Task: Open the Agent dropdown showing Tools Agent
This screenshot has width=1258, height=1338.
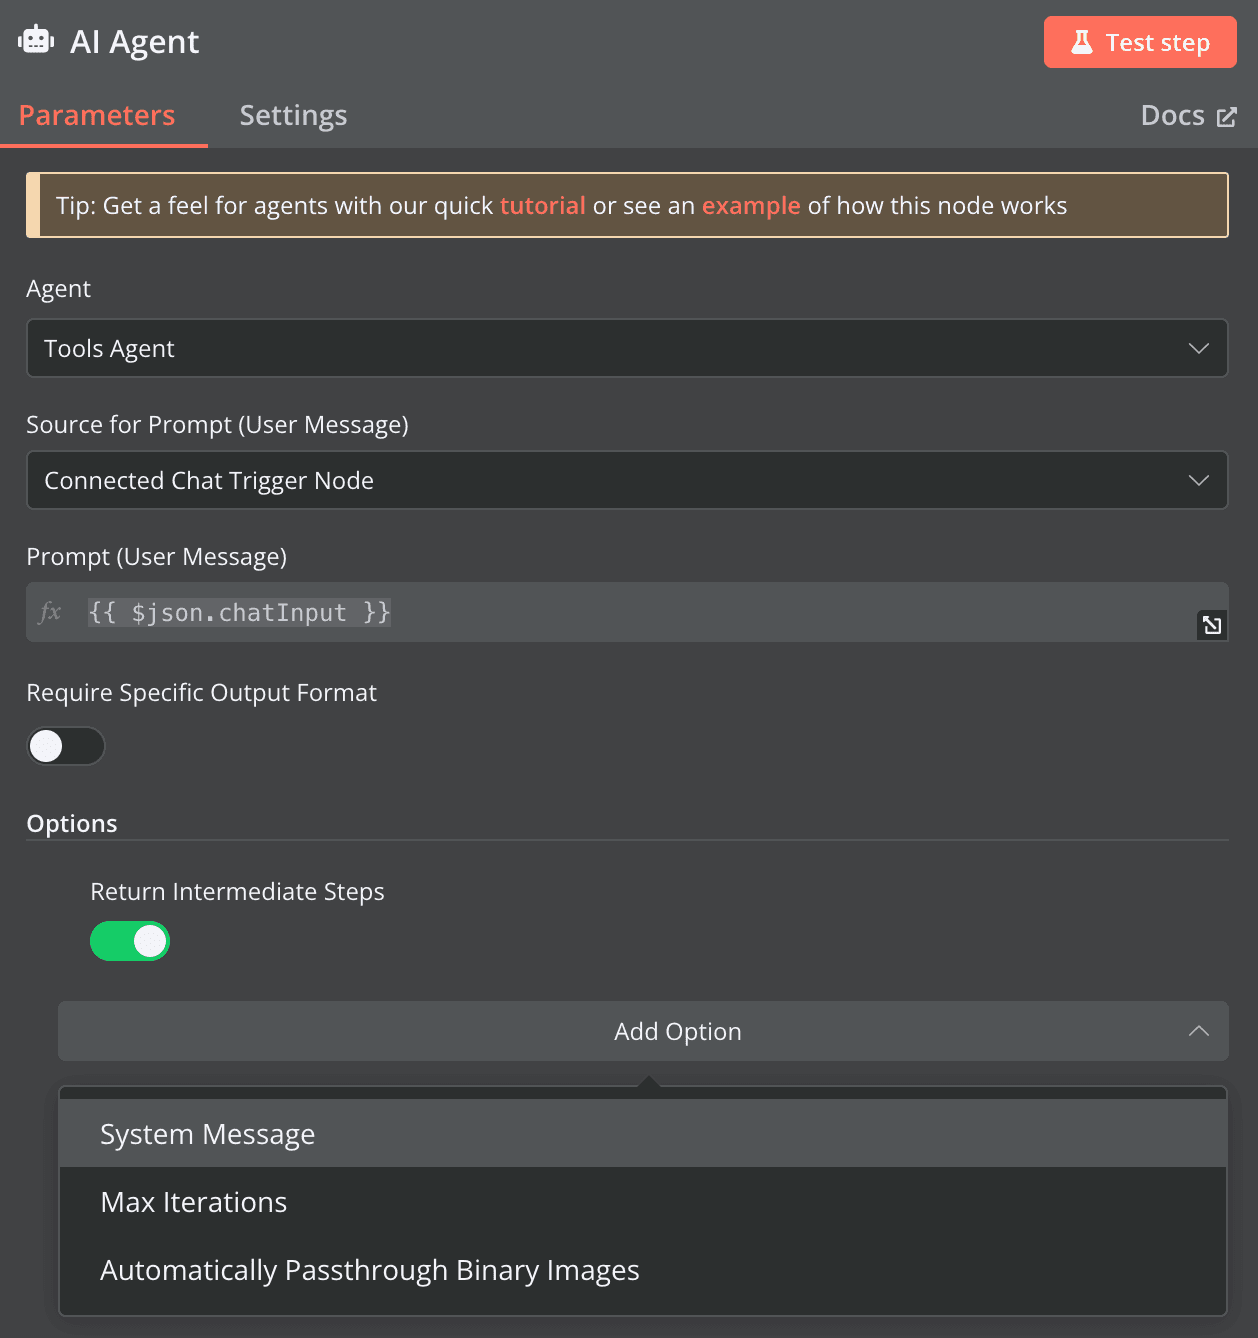Action: coord(627,348)
